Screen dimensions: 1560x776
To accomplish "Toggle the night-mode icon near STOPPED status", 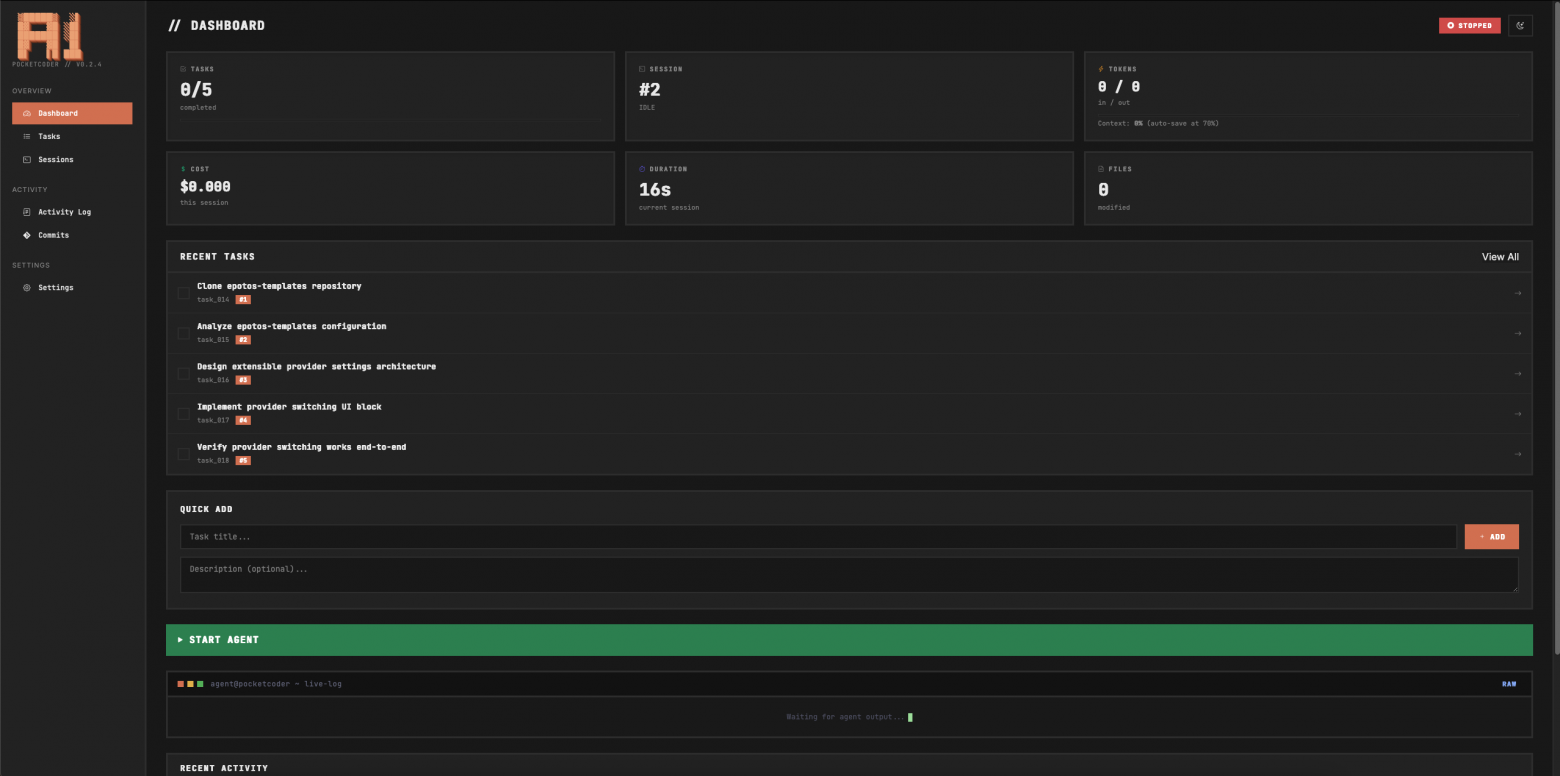I will [1520, 25].
